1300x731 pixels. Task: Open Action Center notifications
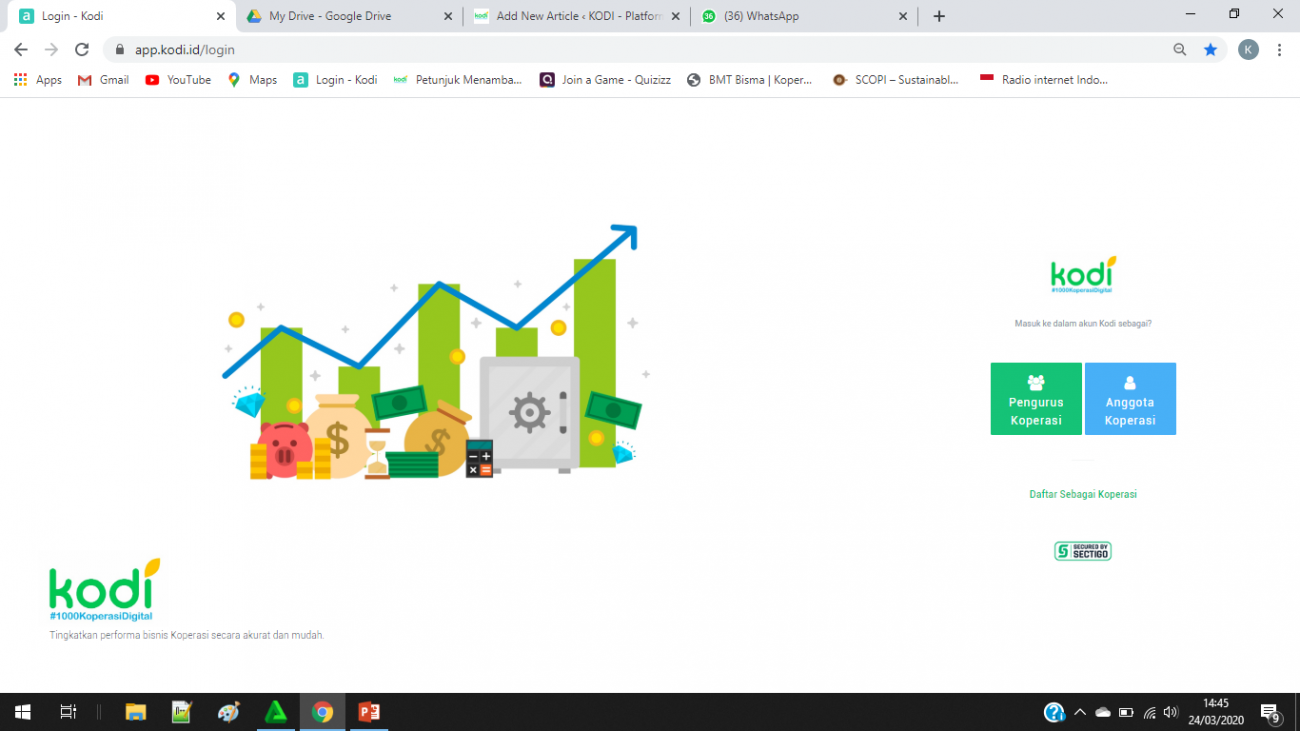(x=1271, y=713)
